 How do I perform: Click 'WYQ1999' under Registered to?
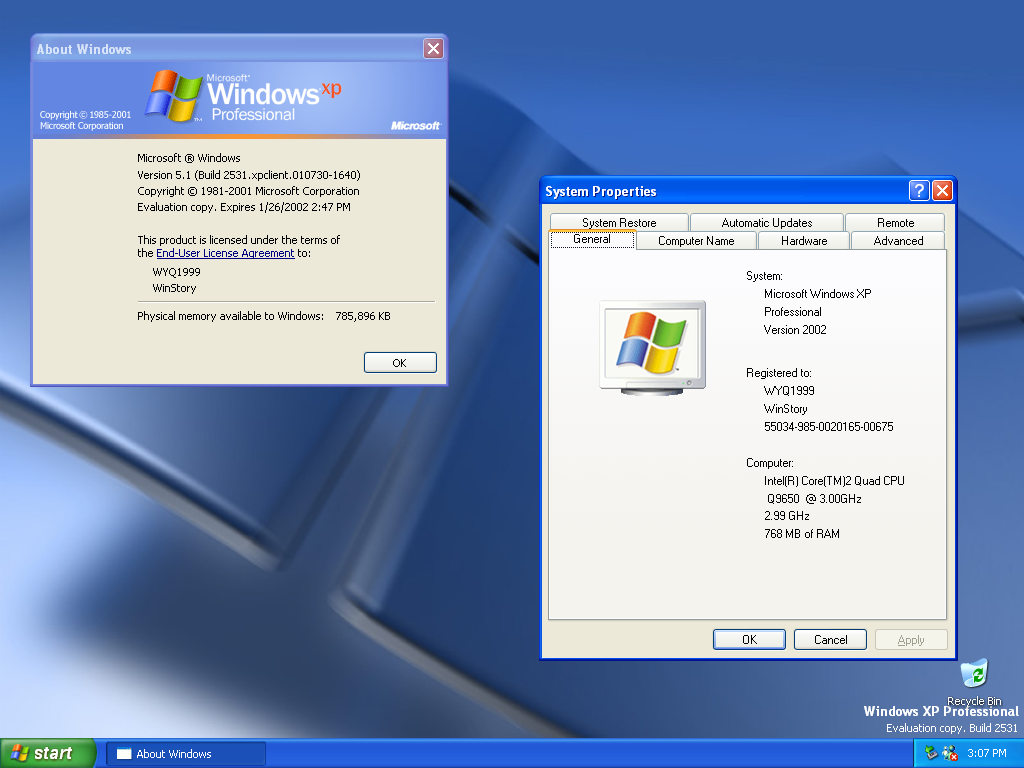click(789, 391)
